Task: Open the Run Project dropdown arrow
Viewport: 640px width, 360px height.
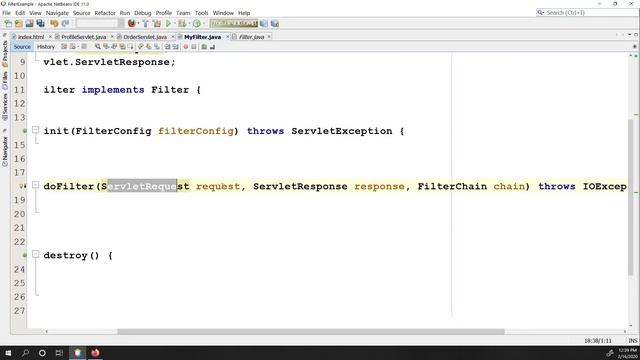Action: (175, 24)
